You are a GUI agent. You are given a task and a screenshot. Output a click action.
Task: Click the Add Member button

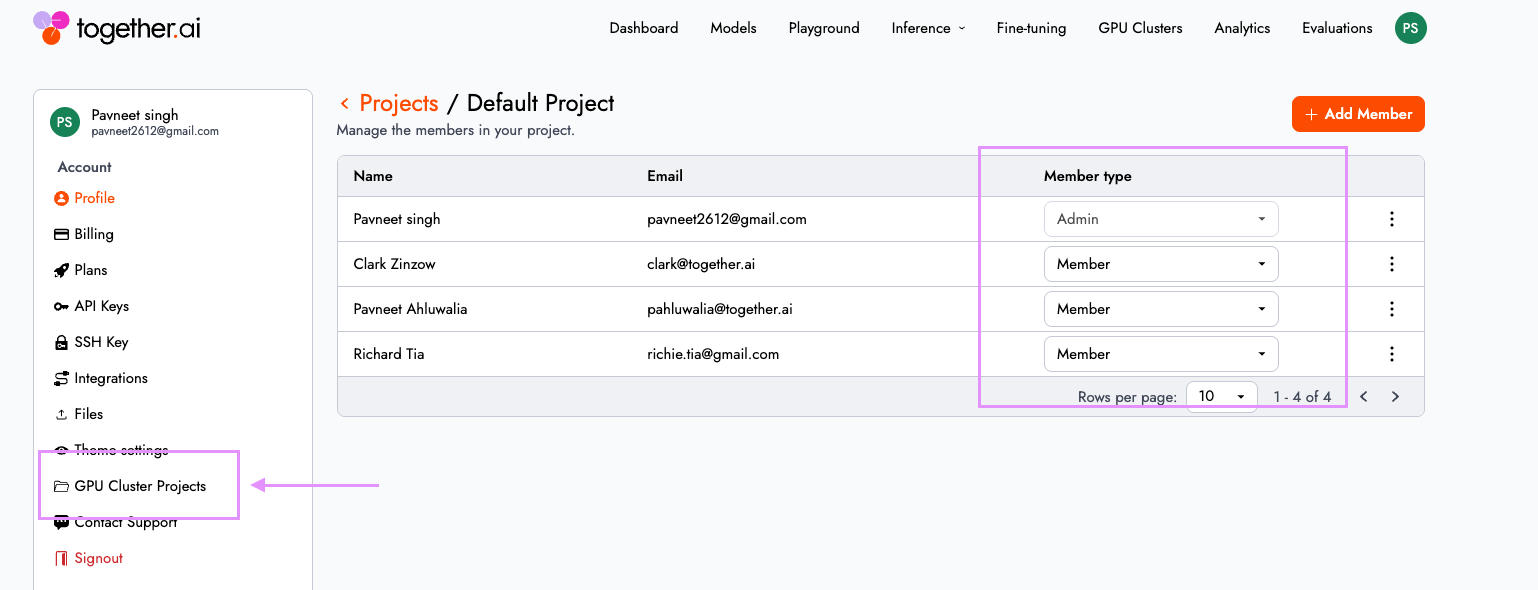tap(1358, 114)
